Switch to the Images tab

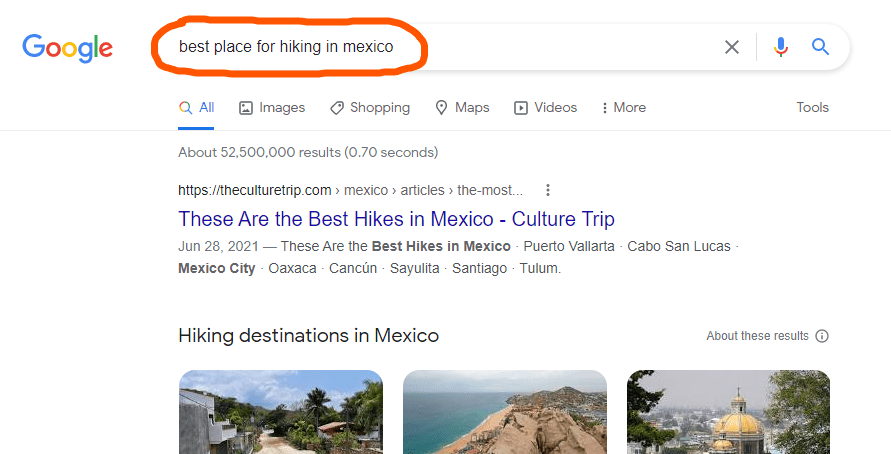[272, 107]
